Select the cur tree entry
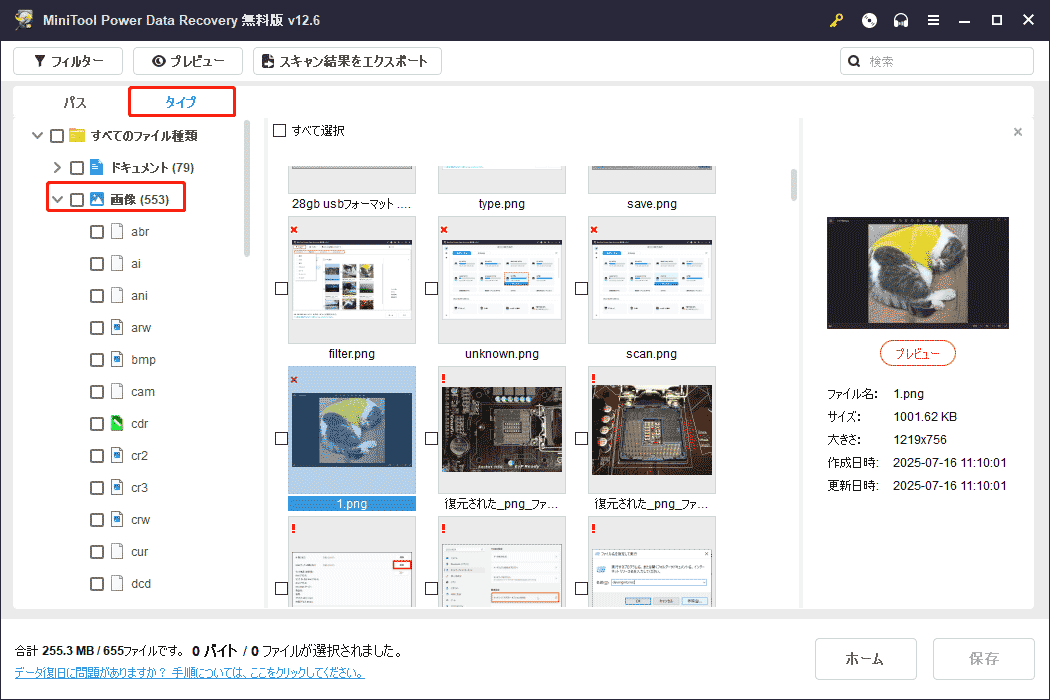Viewport: 1050px width, 700px height. (x=139, y=551)
